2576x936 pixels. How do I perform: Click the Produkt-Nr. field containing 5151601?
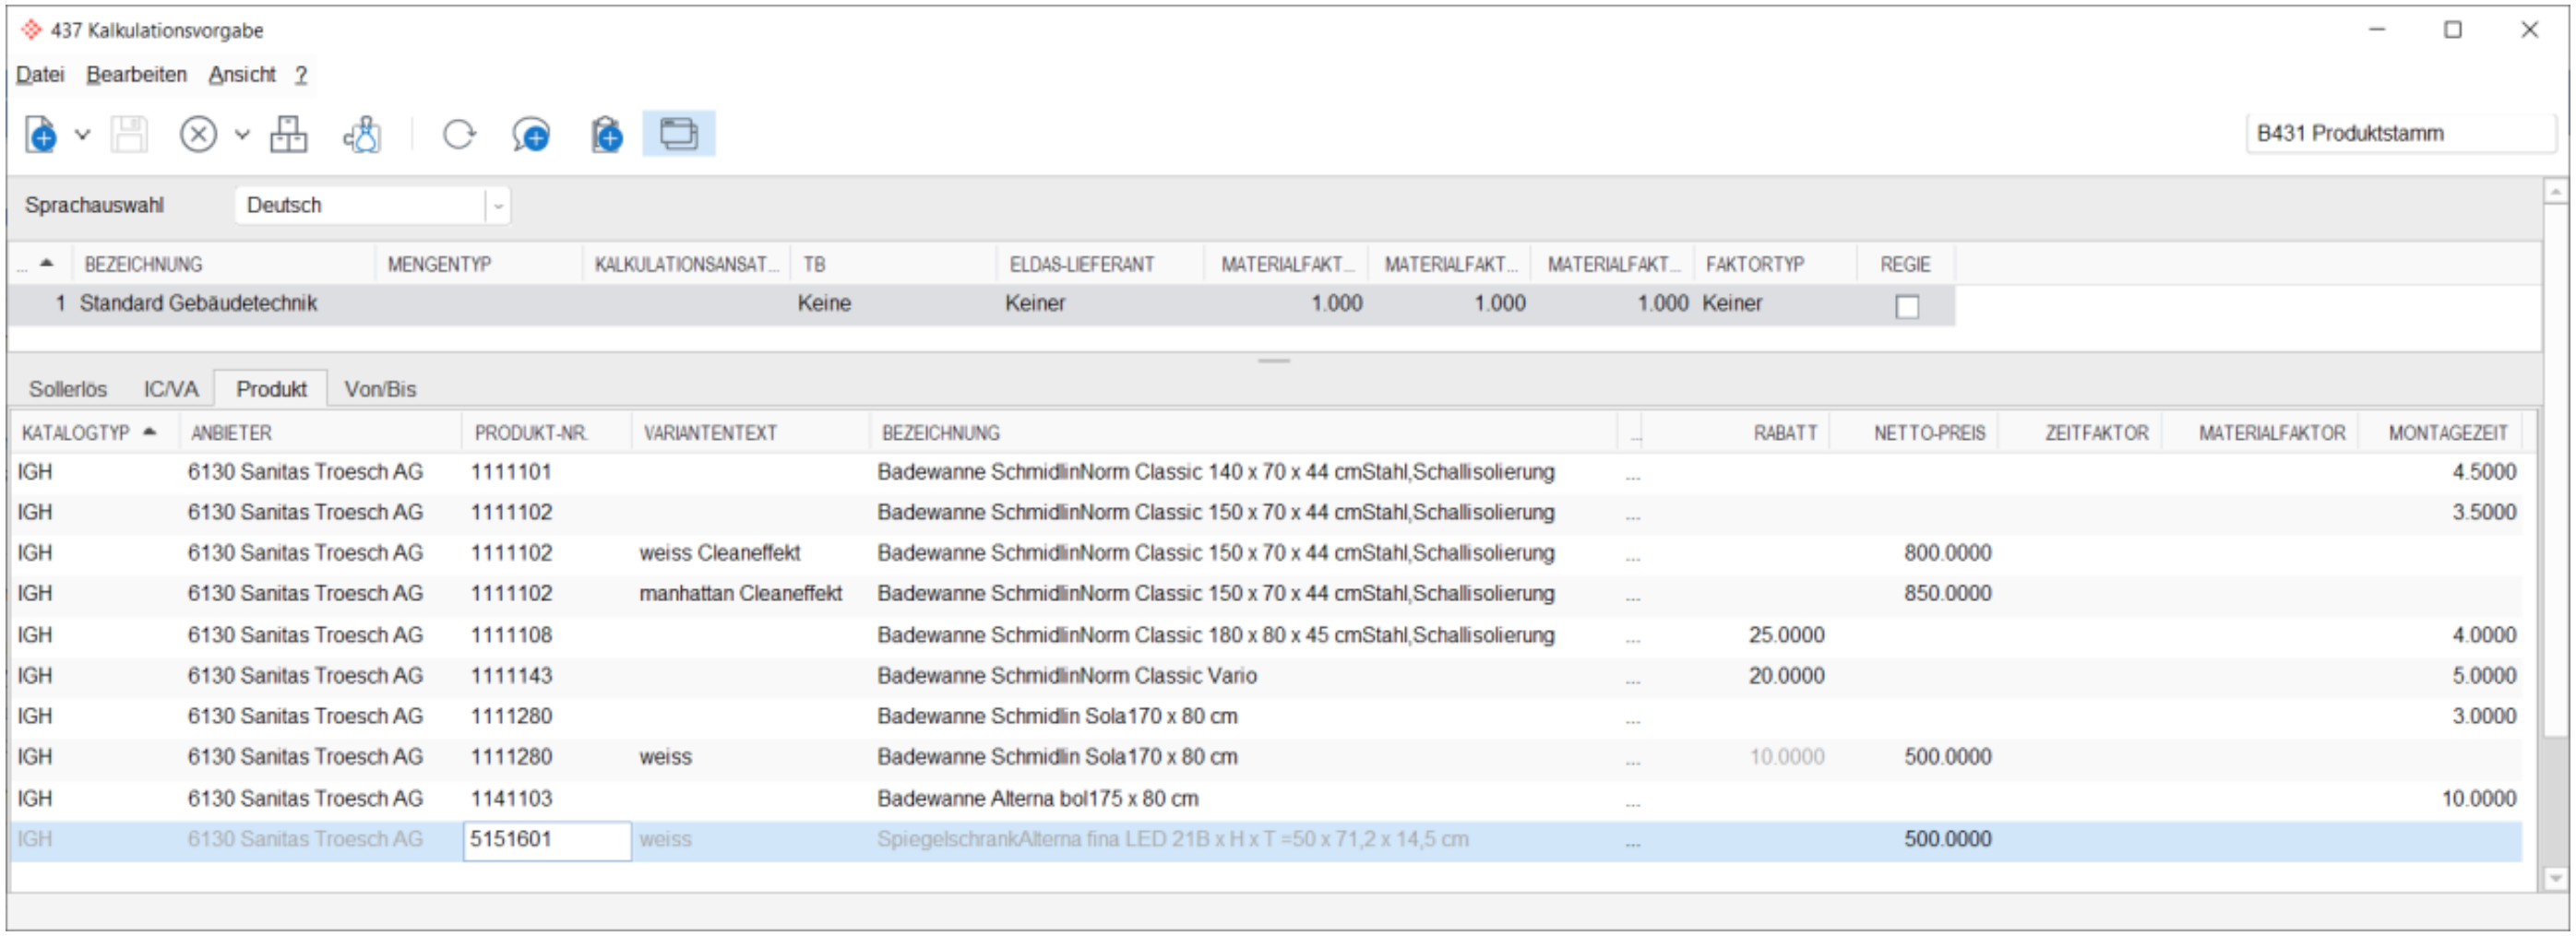[546, 840]
